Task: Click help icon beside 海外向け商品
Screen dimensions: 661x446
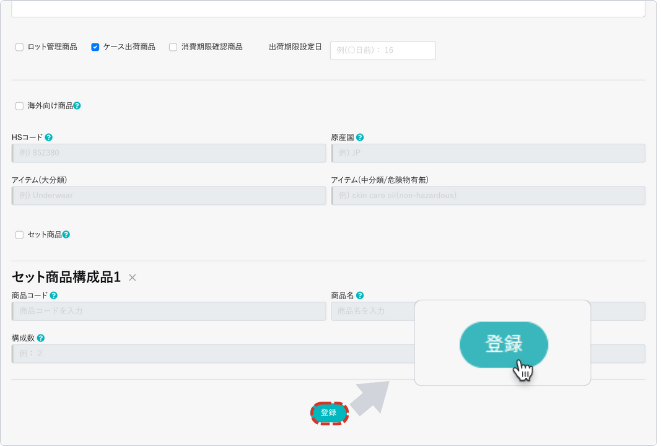Action: [77, 105]
